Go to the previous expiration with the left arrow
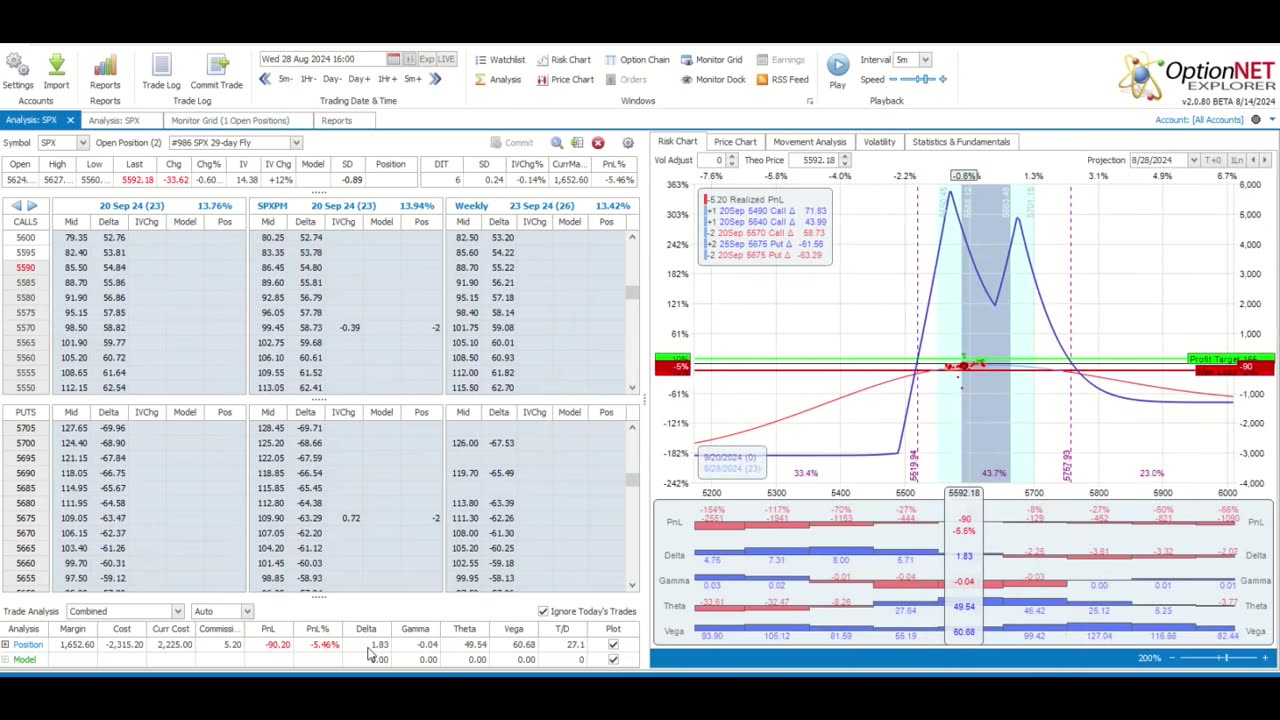This screenshot has width=1280, height=720. (17, 206)
